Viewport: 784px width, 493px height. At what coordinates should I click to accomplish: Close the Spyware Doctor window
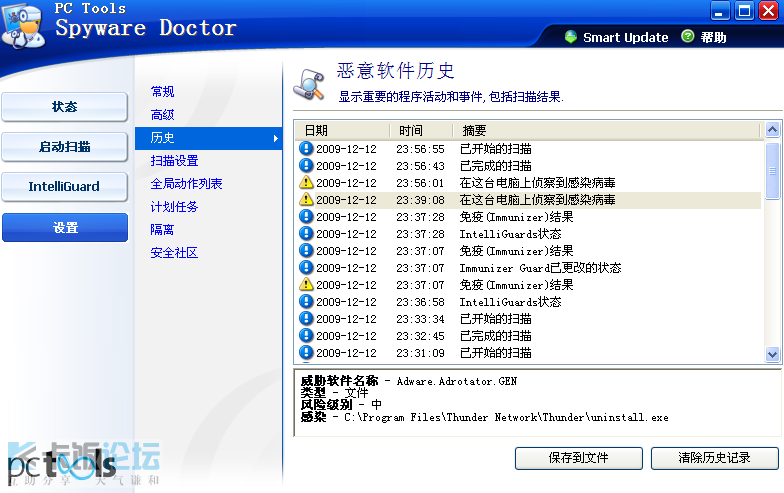[x=768, y=11]
